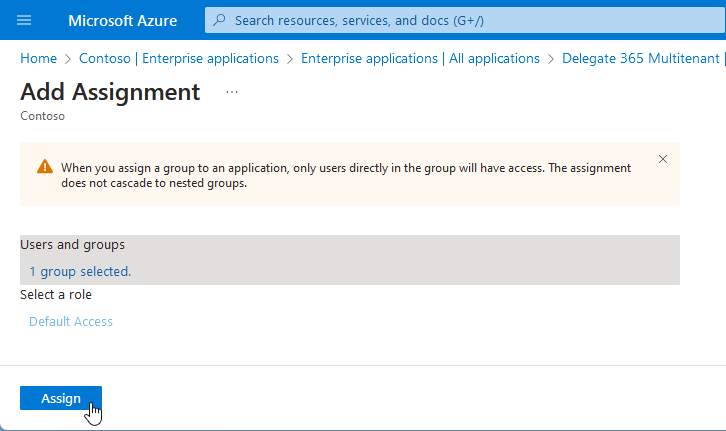Go to the Home breadcrumb
This screenshot has width=726, height=431.
click(x=38, y=59)
